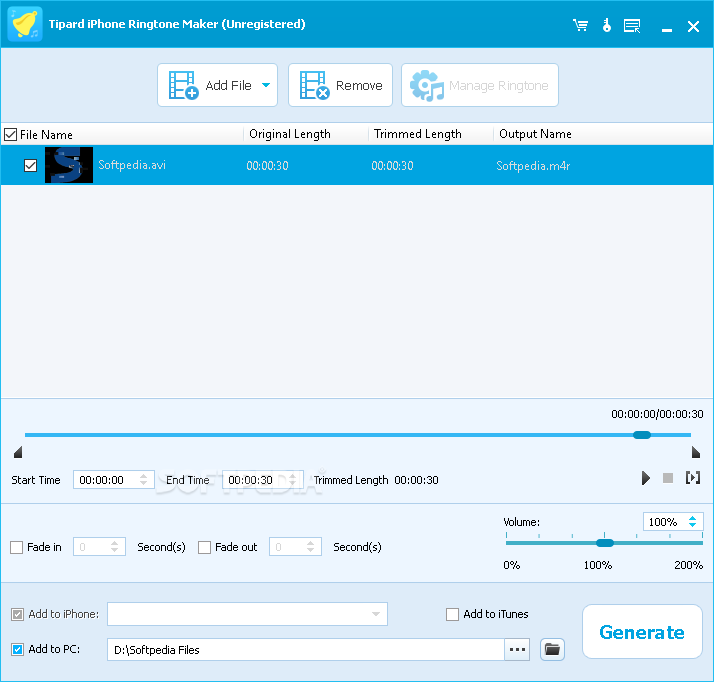Close the Ringtone Maker window
The height and width of the screenshot is (682, 714).
point(693,26)
